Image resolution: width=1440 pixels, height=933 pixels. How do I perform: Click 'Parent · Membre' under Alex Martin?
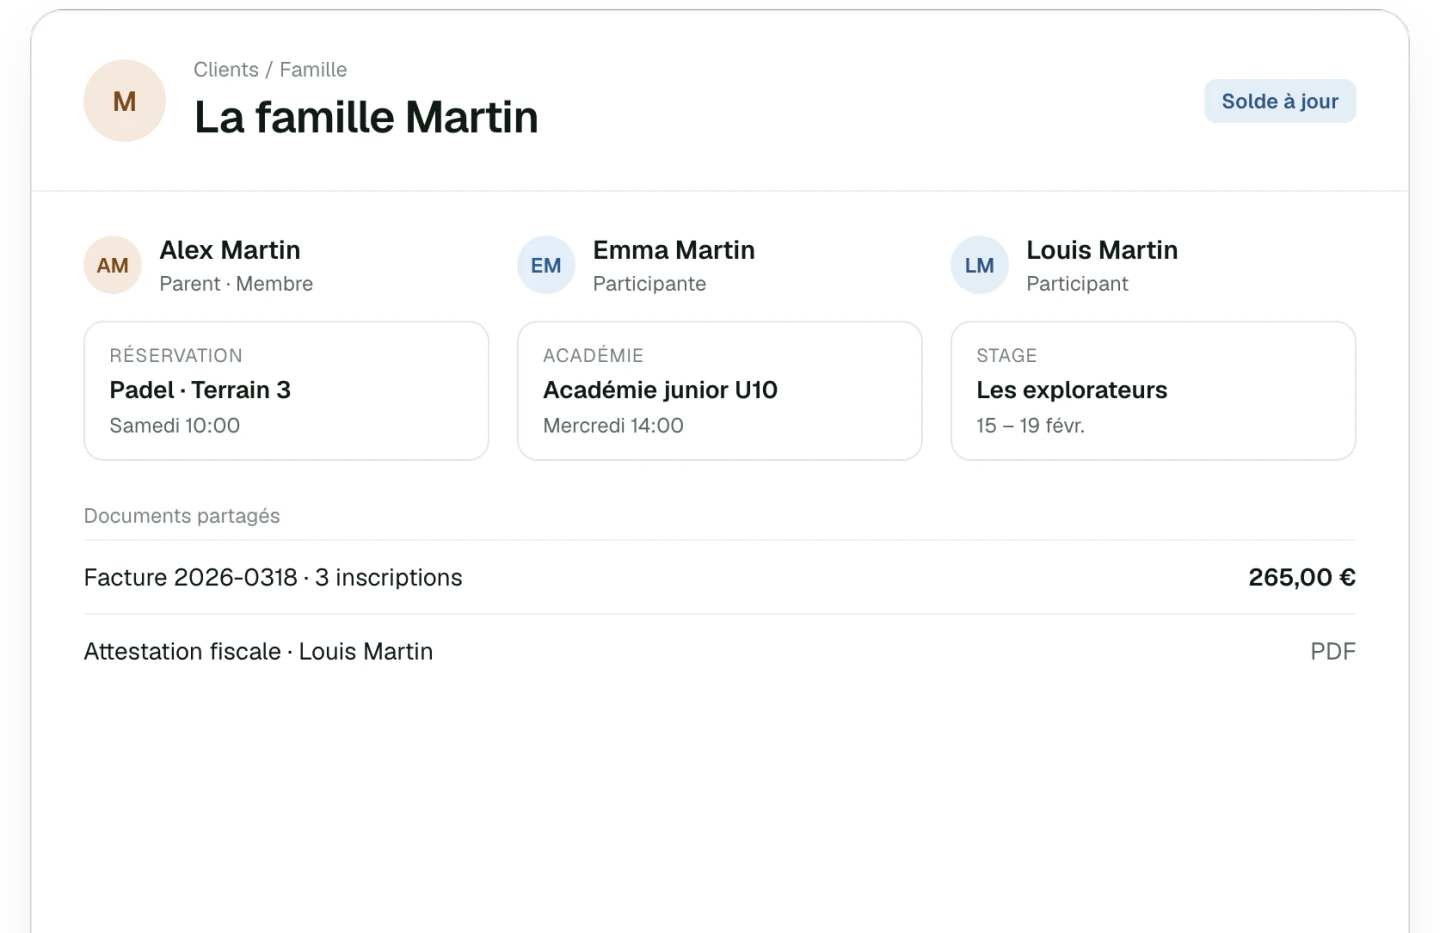pyautogui.click(x=236, y=284)
